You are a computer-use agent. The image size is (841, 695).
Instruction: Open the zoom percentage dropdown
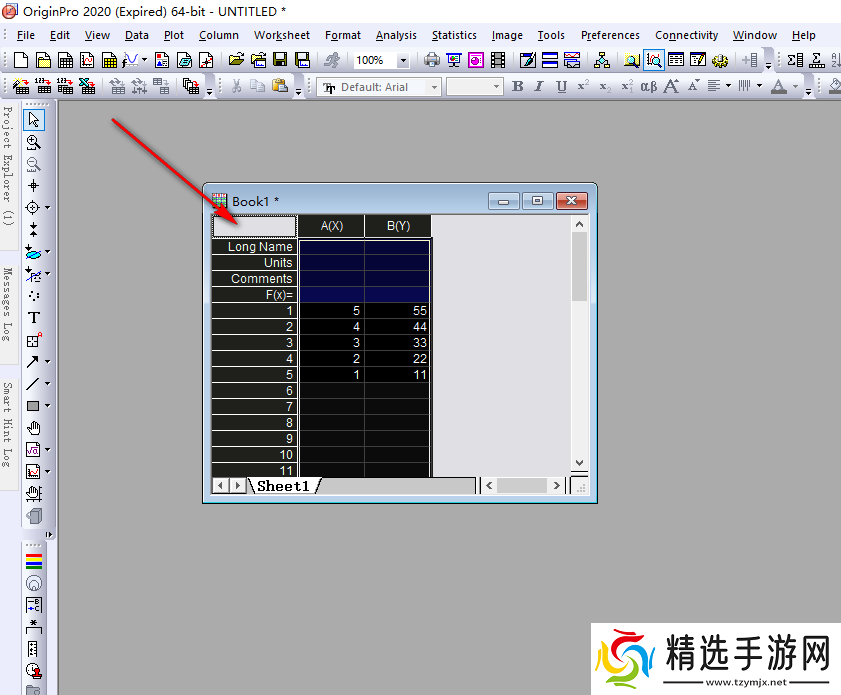[x=403, y=60]
